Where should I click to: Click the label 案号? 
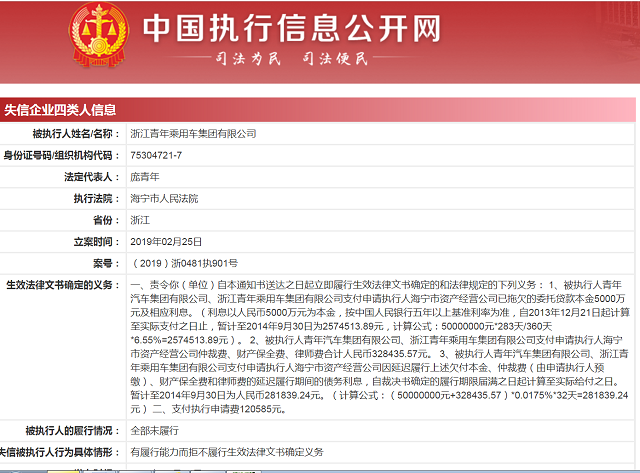point(107,263)
